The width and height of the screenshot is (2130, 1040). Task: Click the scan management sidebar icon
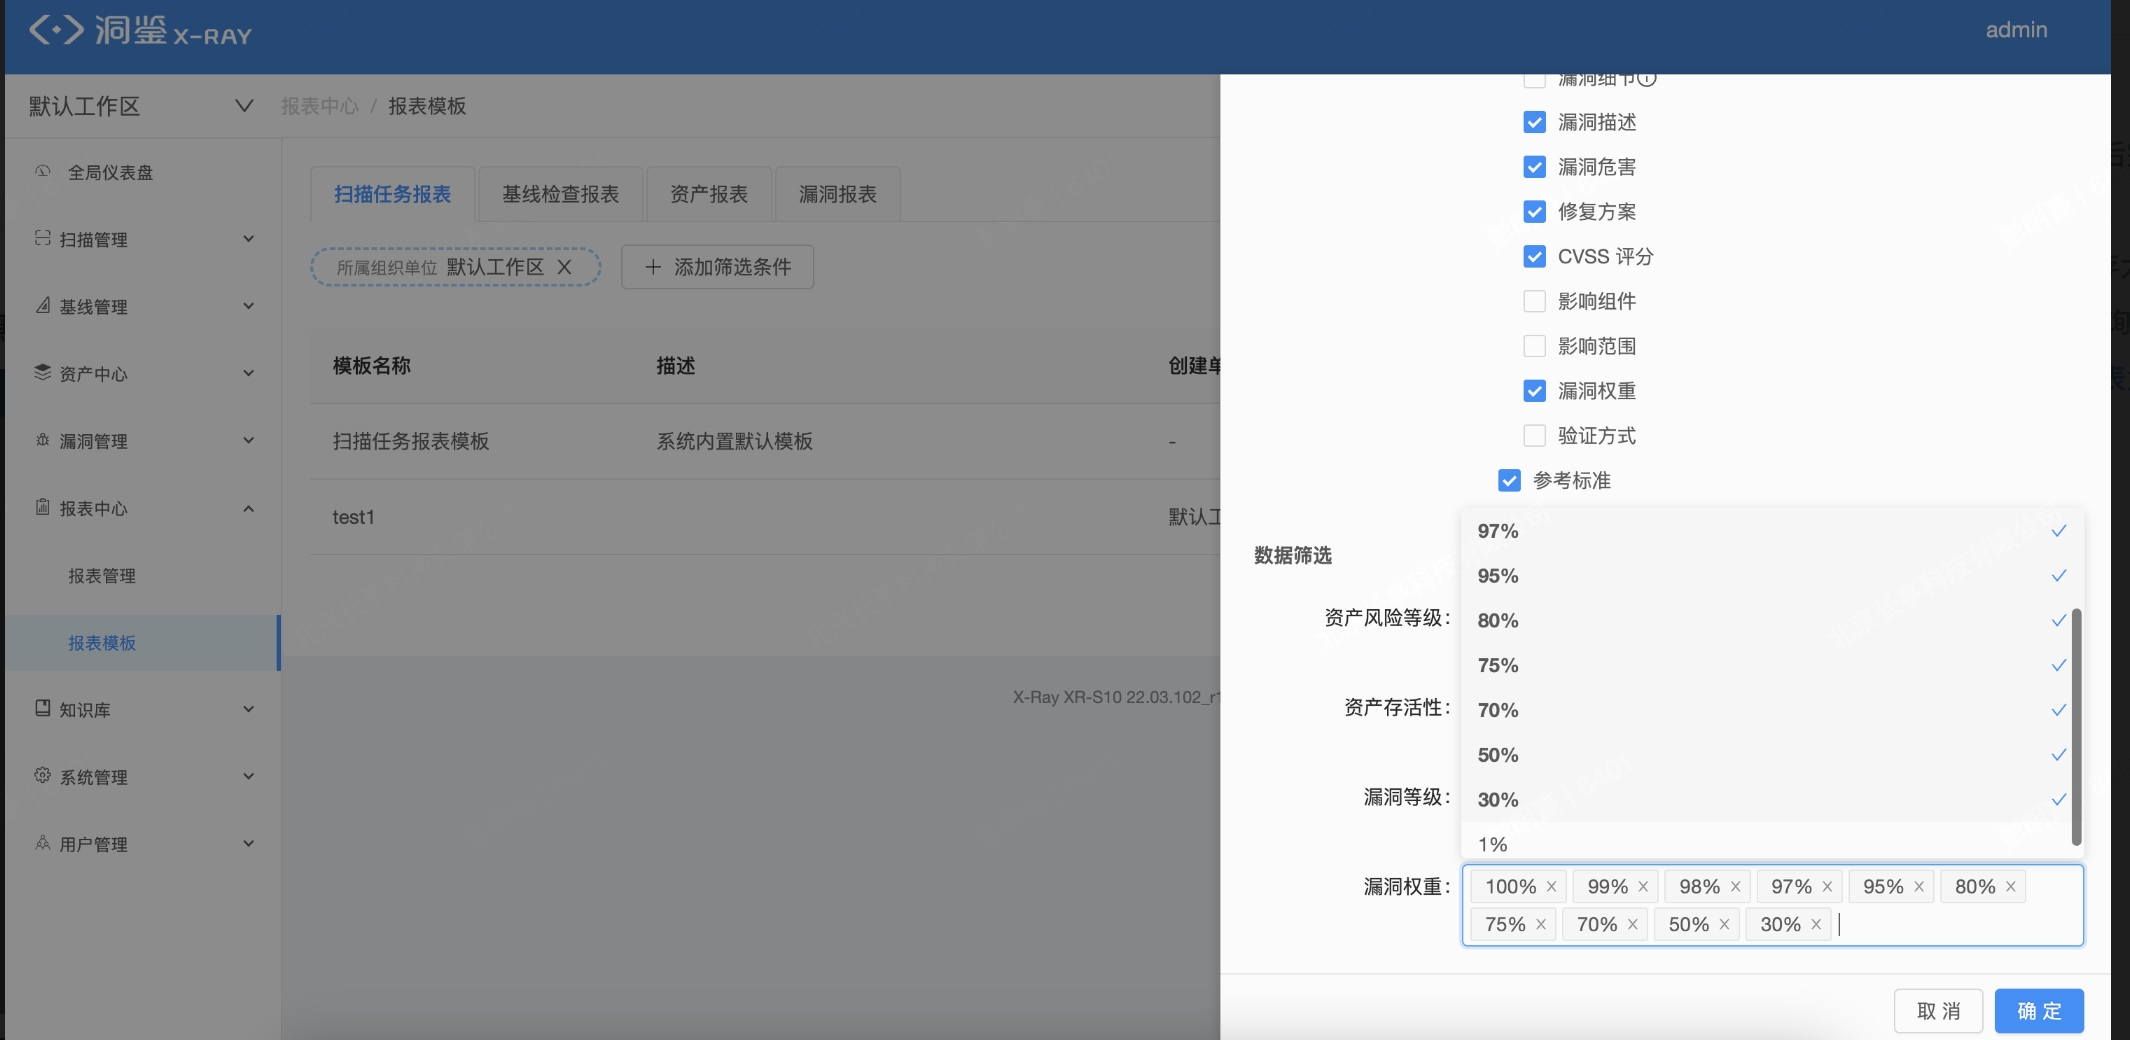(x=43, y=238)
